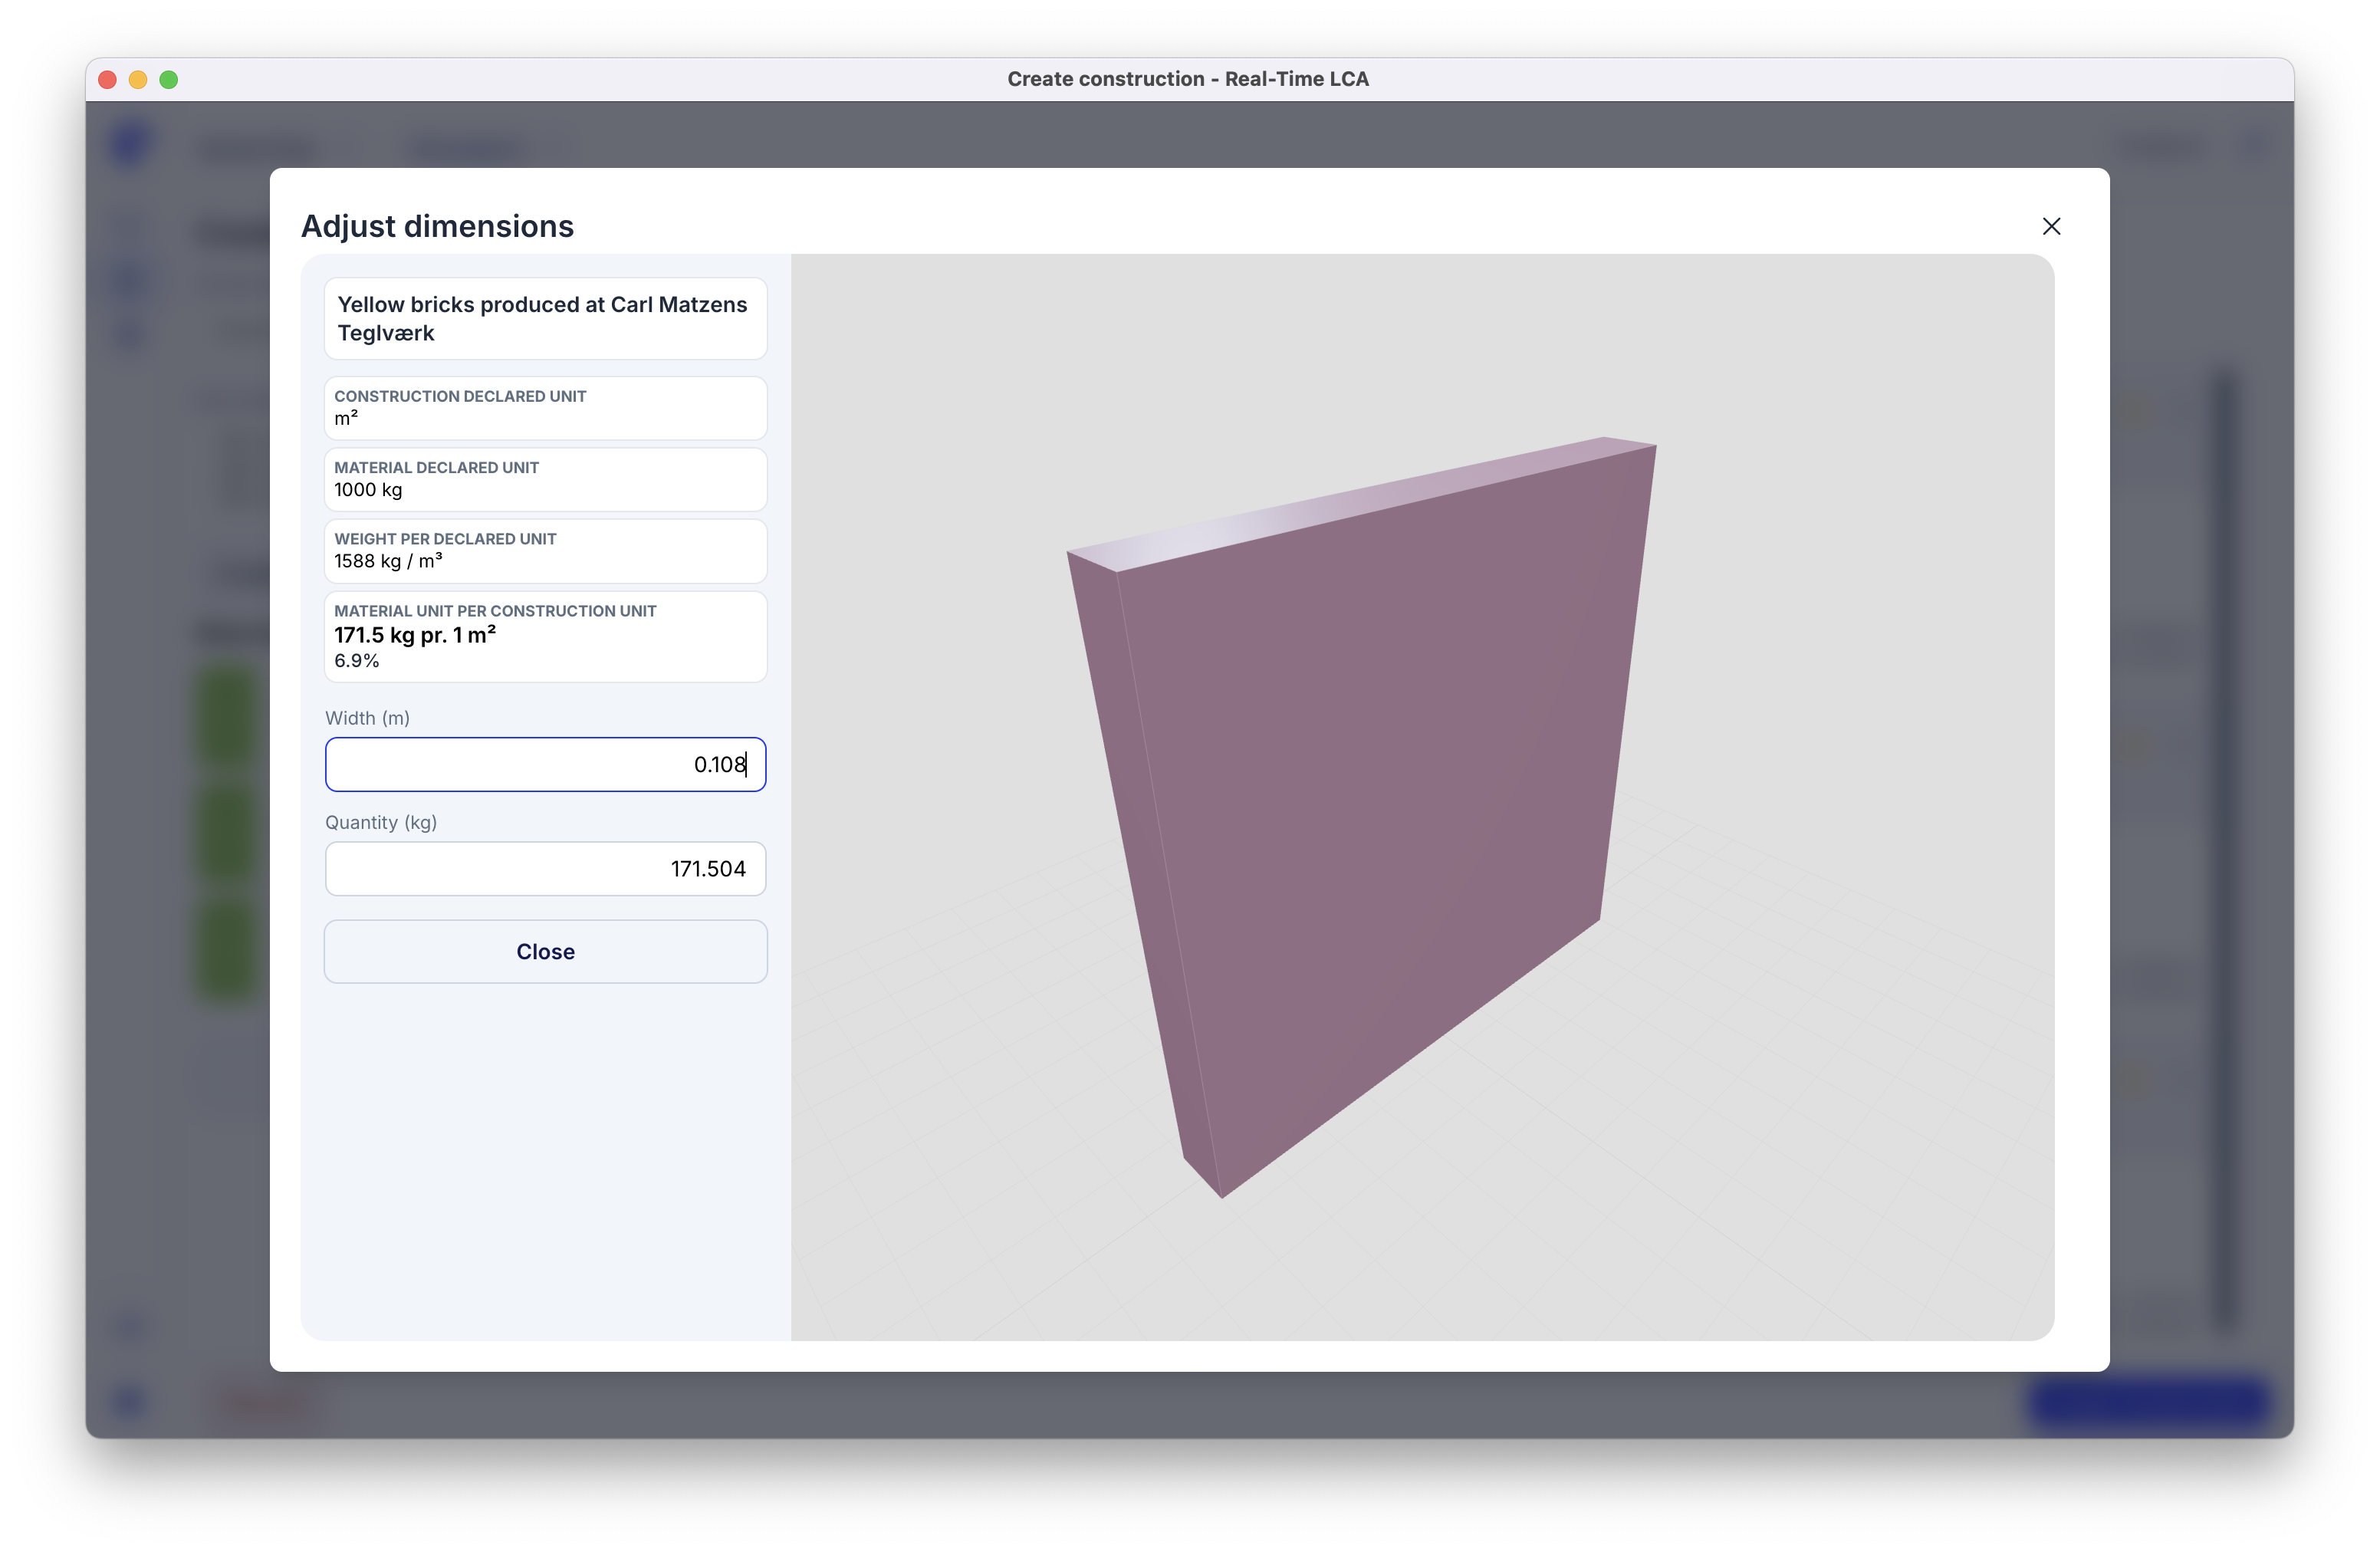This screenshot has height=1552, width=2380.
Task: Click the 171.5 kg pr. 1 m² text
Action: point(415,635)
